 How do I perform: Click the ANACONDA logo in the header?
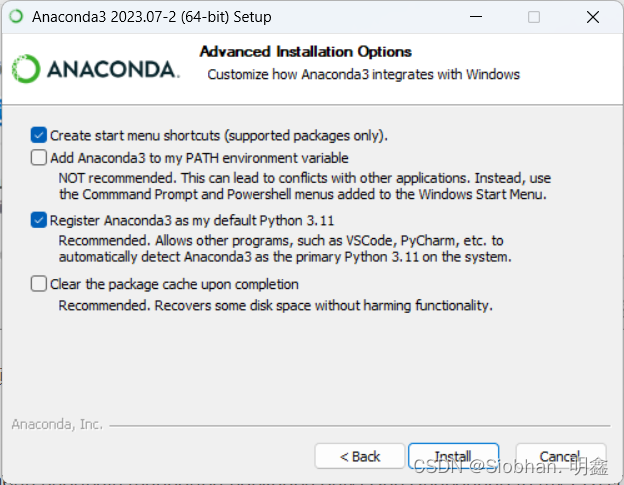pyautogui.click(x=96, y=69)
